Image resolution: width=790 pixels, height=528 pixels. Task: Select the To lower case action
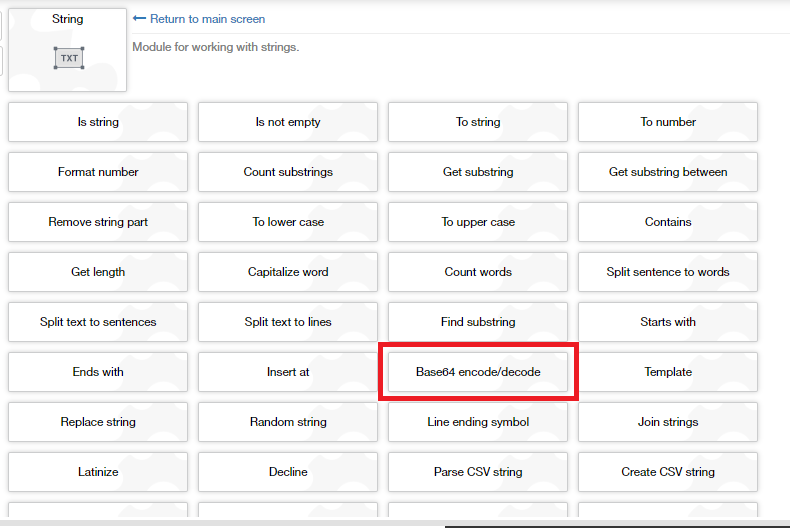pos(288,222)
